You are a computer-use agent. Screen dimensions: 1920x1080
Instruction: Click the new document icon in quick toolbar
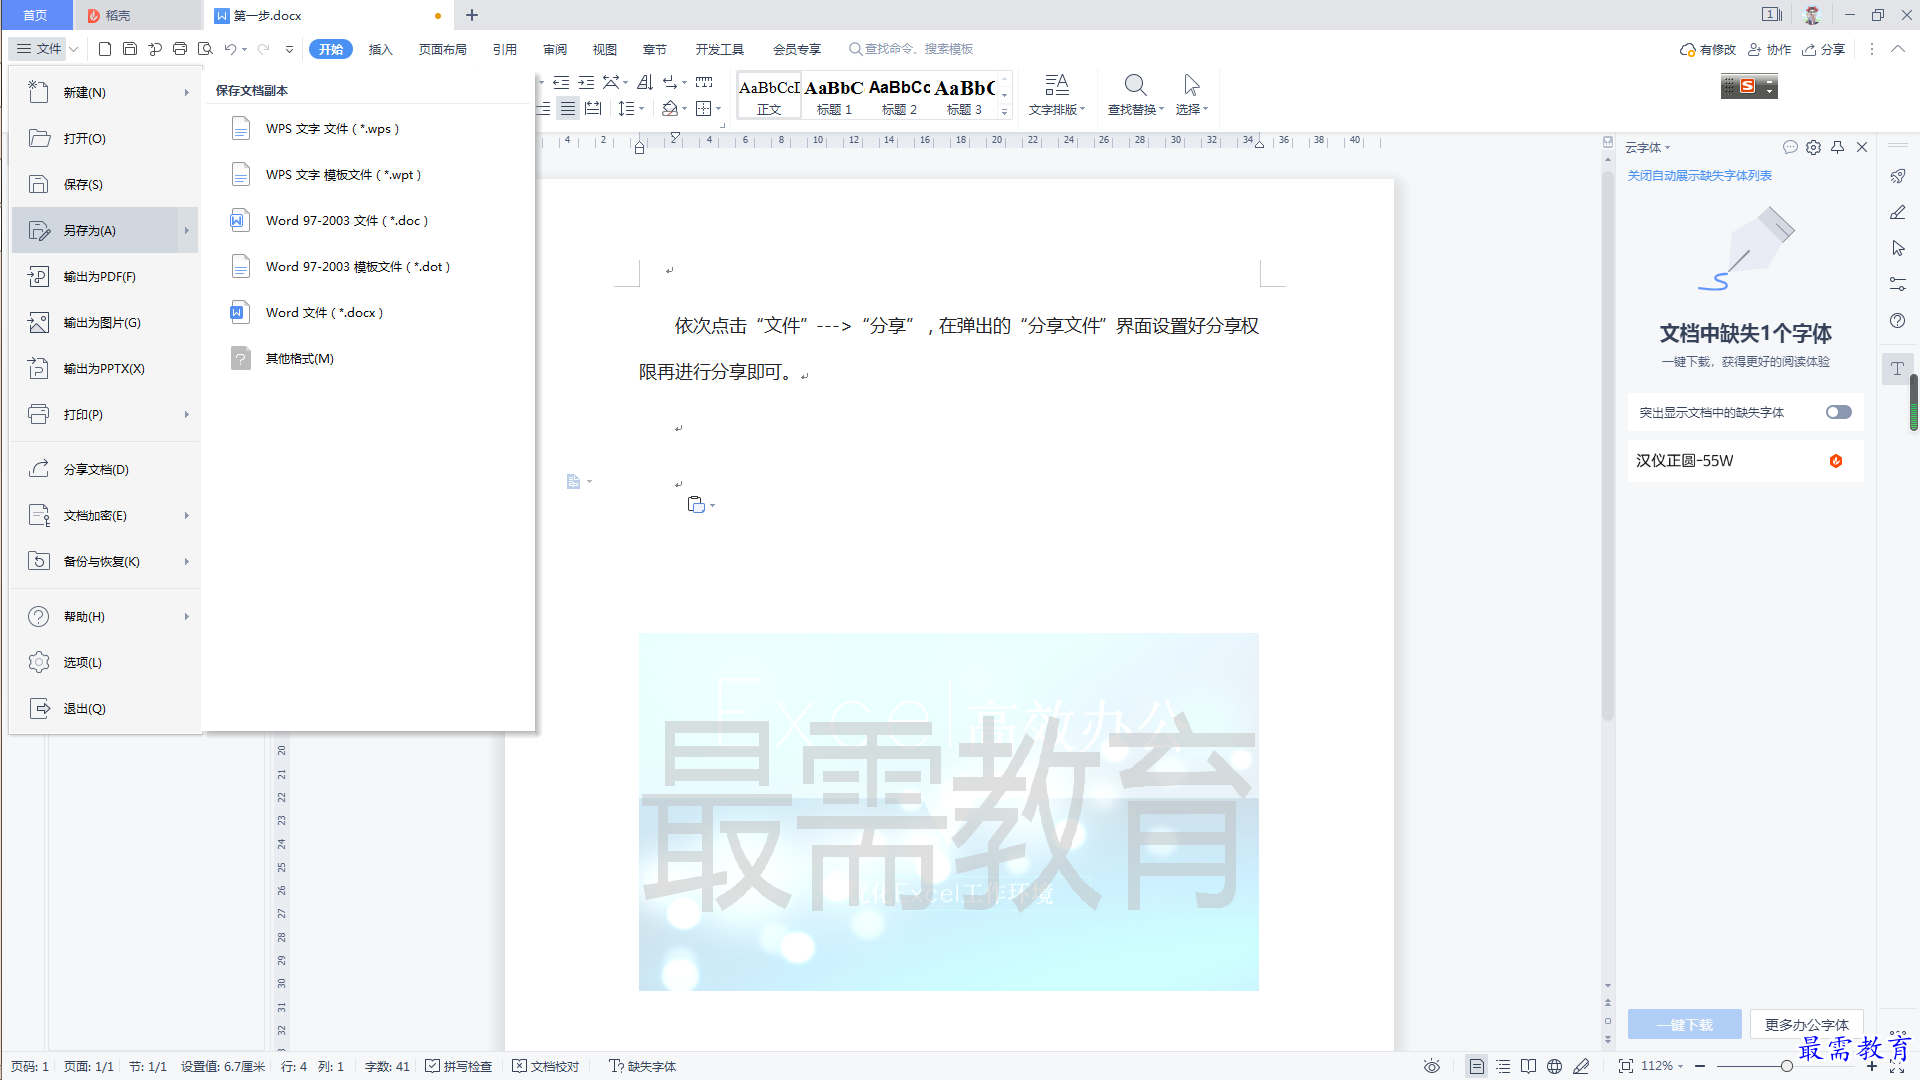click(104, 49)
